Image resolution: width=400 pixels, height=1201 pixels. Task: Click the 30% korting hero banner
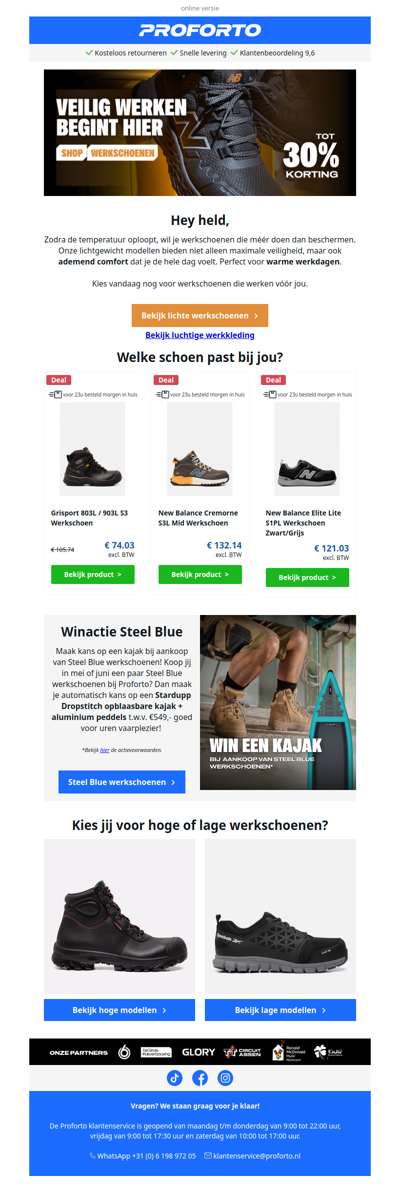point(200,132)
